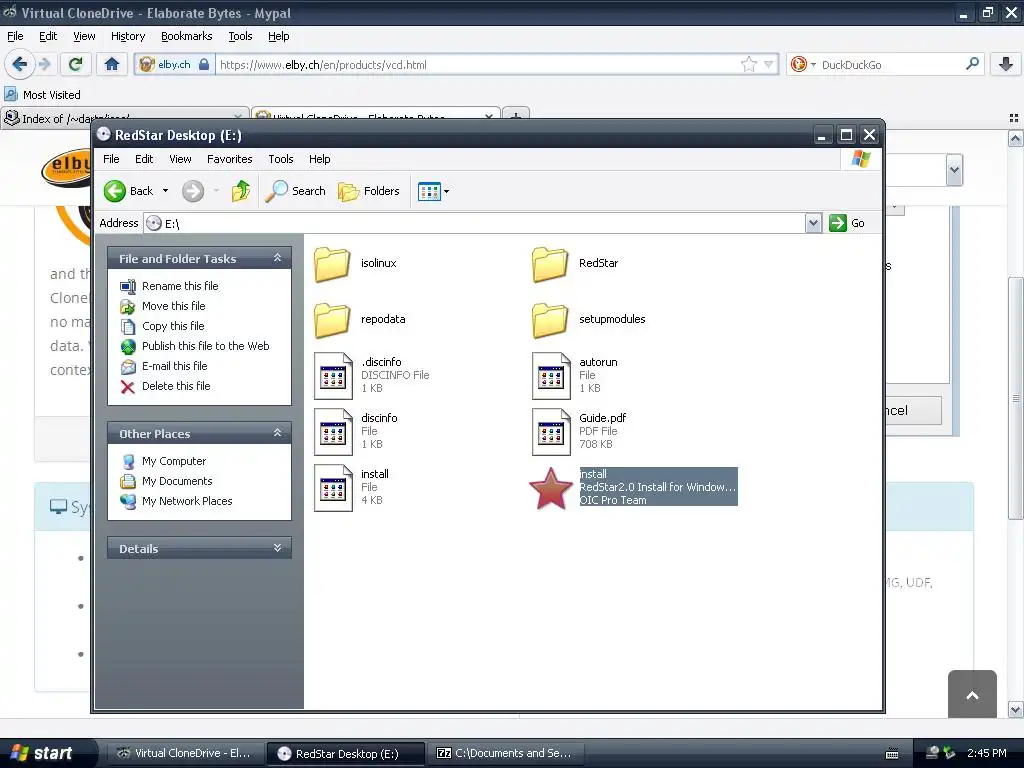Screen dimensions: 1024x768
Task: Open the browser URL history dropdown arrow
Action: 769,64
